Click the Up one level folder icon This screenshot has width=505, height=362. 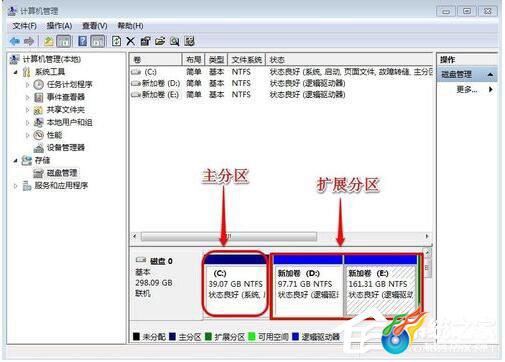click(49, 41)
